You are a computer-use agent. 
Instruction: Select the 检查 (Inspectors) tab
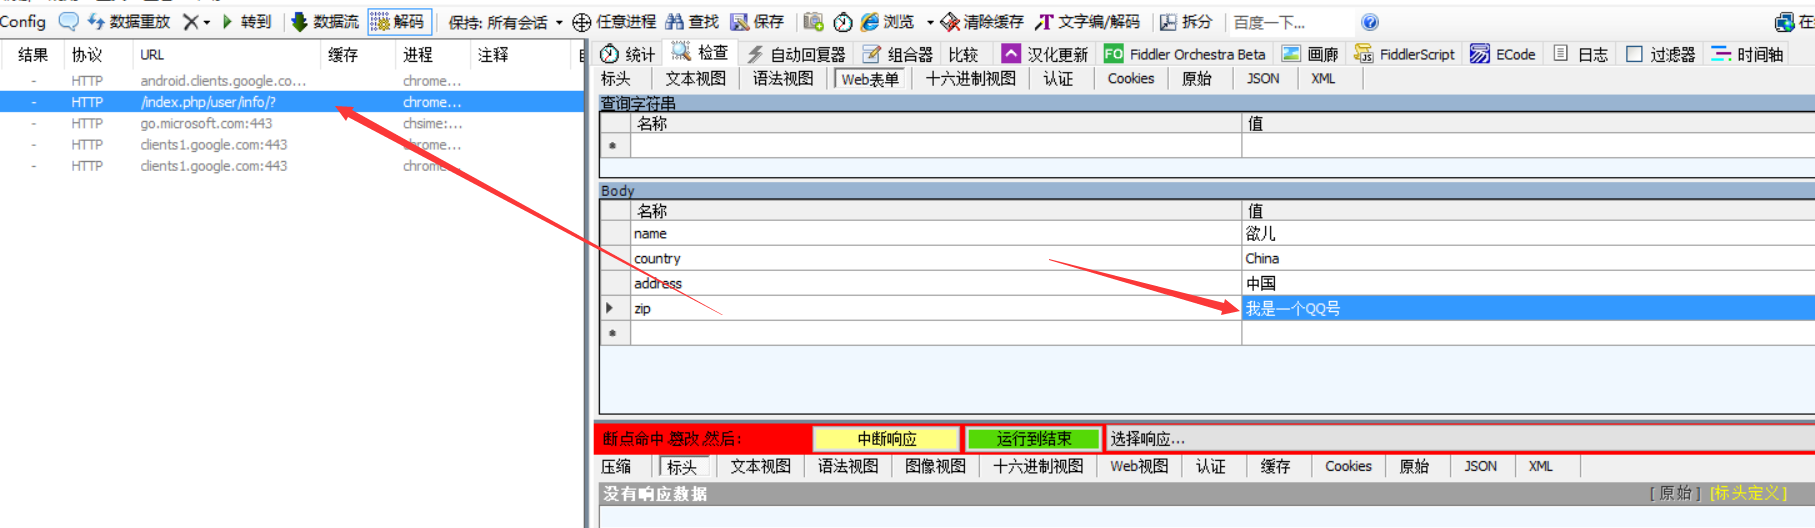coord(701,53)
